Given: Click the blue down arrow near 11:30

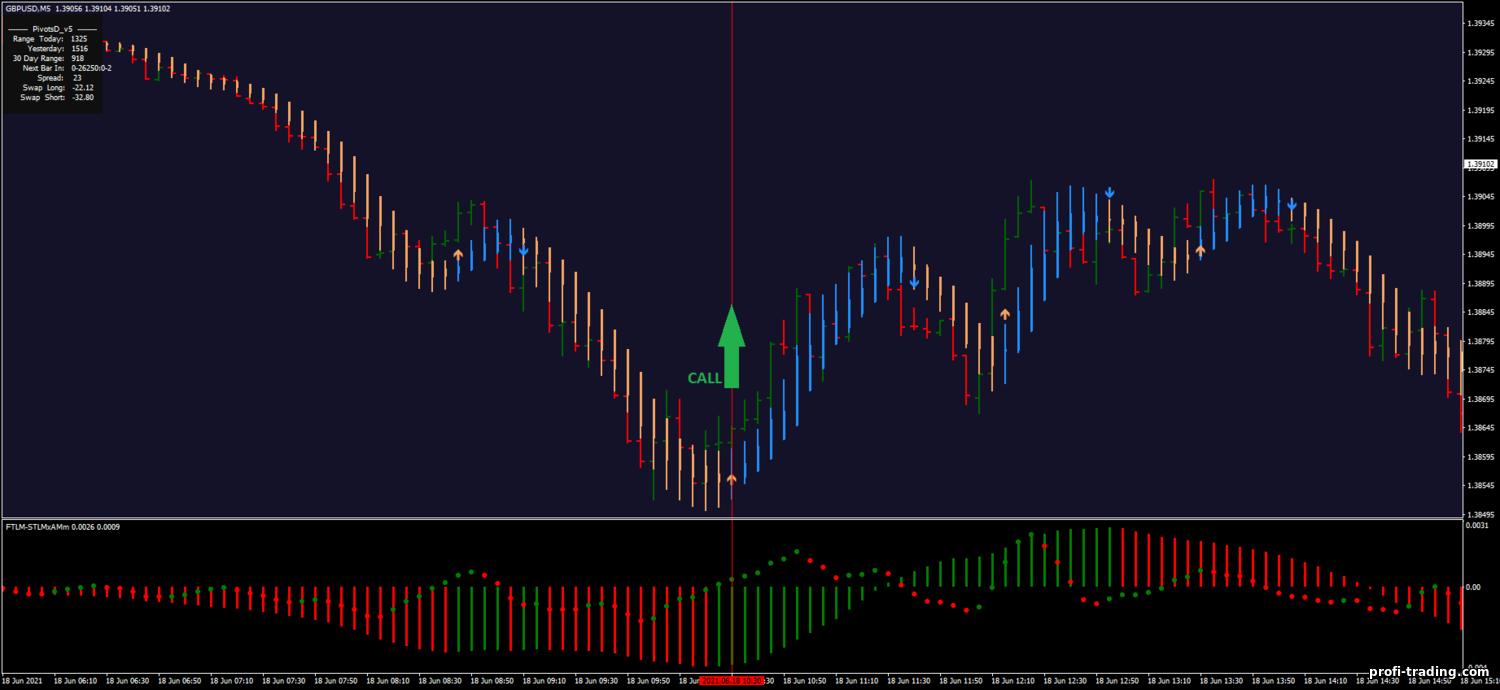Looking at the screenshot, I should [914, 283].
